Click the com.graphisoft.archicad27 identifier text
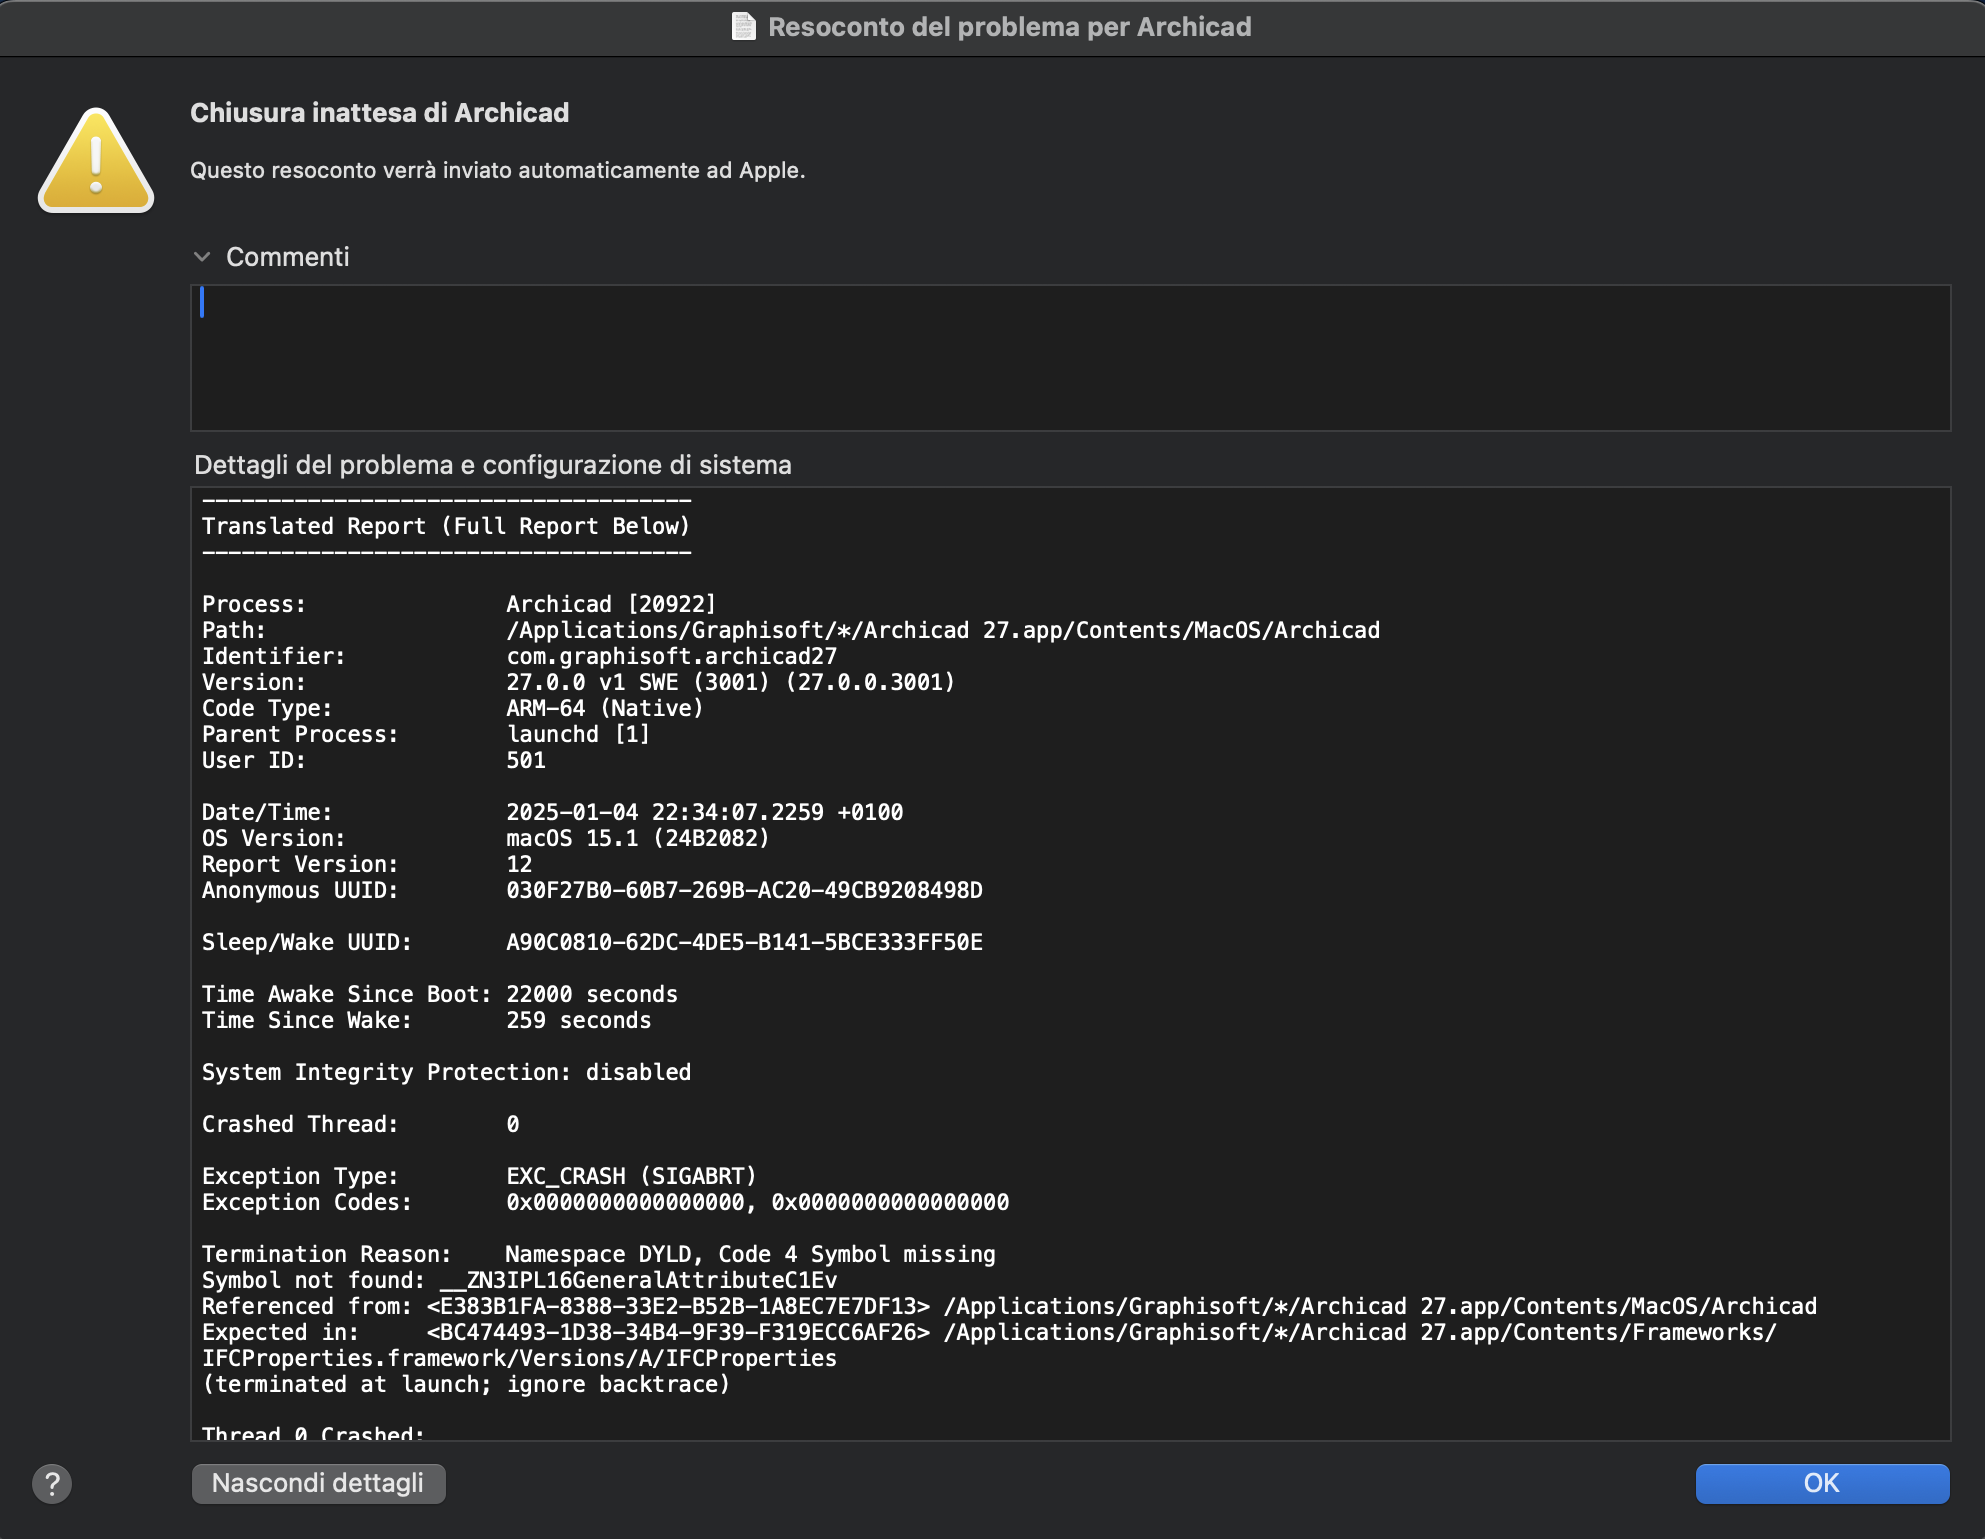The height and width of the screenshot is (1539, 1985). coord(671,656)
